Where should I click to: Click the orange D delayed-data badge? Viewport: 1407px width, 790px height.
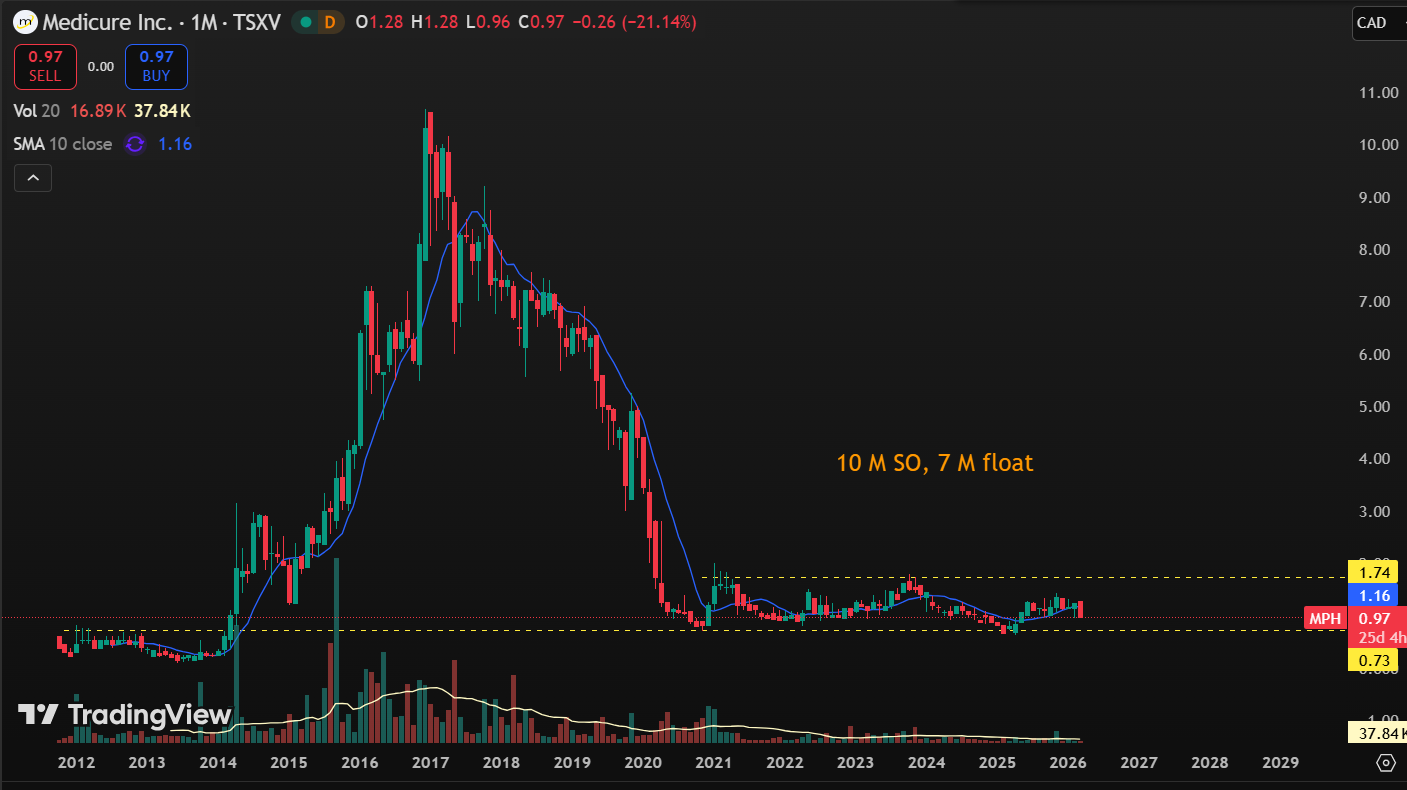coord(328,22)
